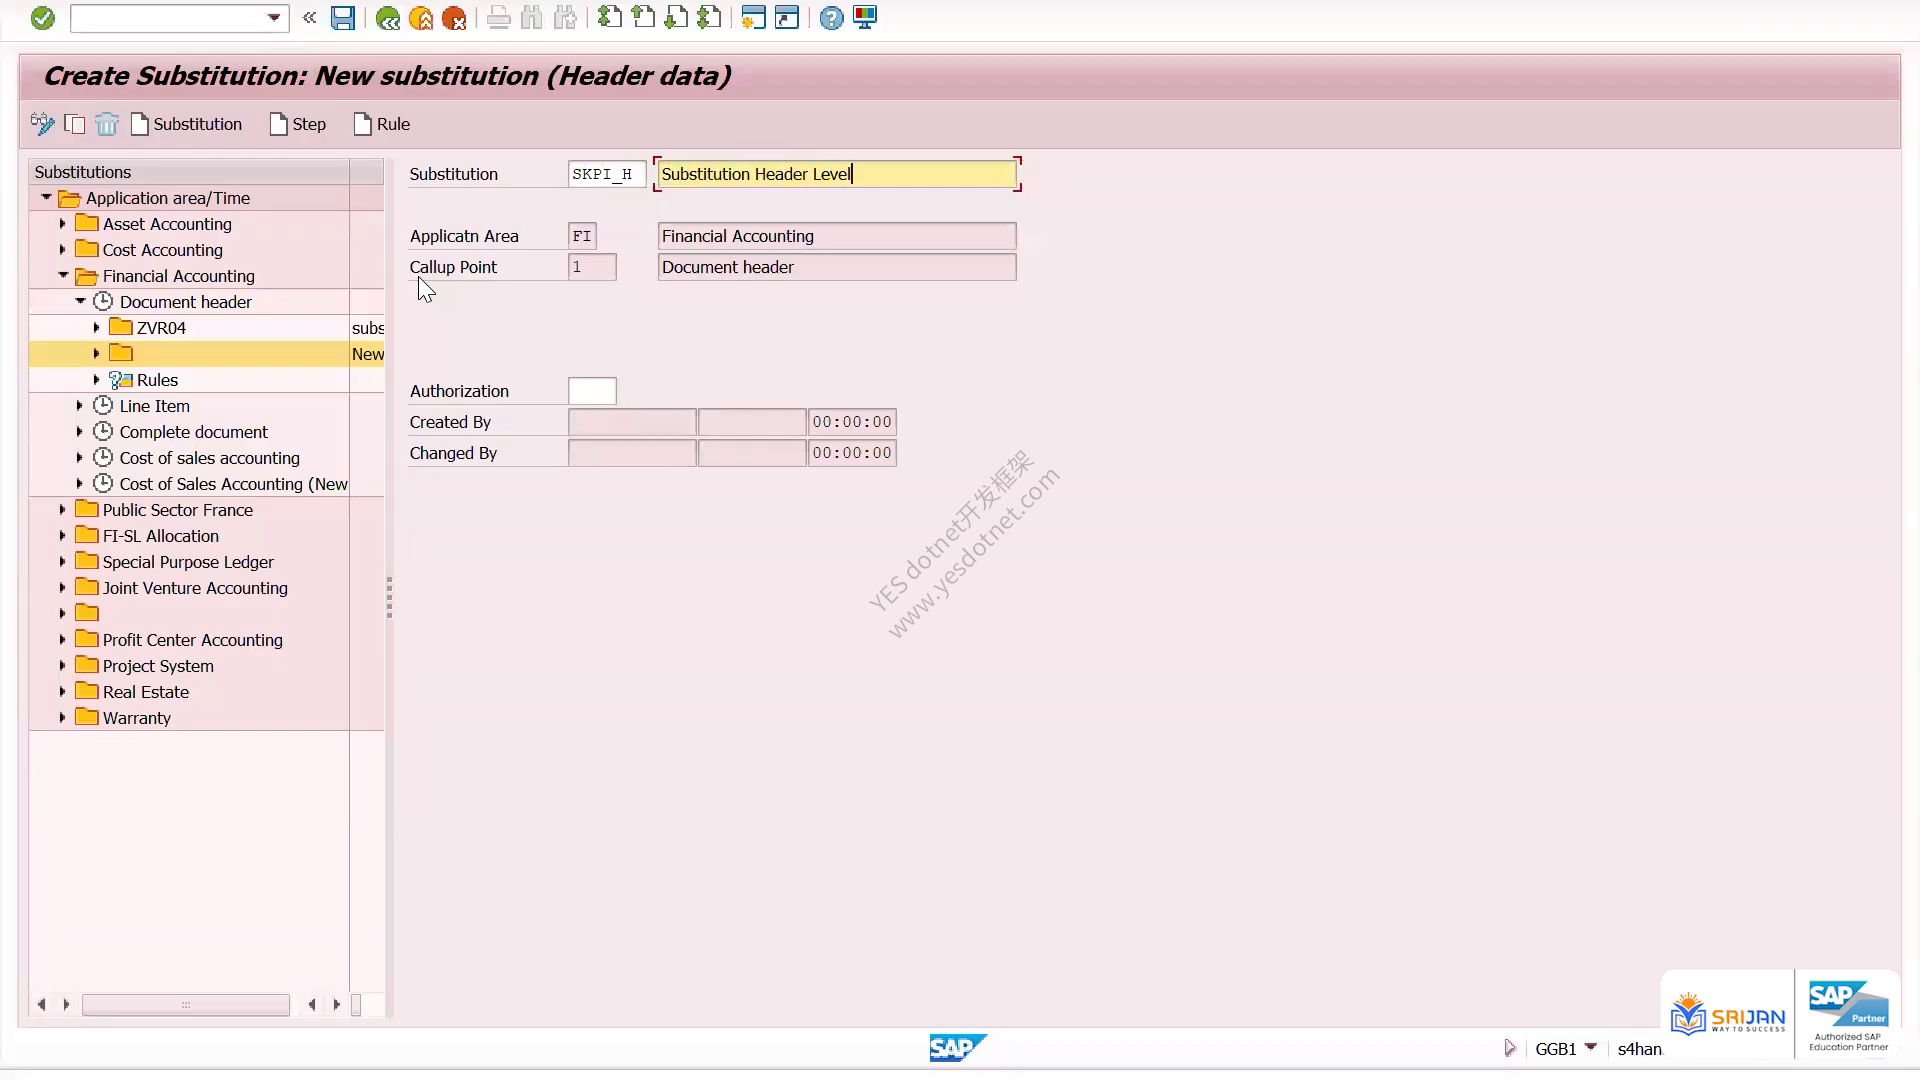Click the Step toolbar button
The image size is (1920, 1080).
coord(298,124)
